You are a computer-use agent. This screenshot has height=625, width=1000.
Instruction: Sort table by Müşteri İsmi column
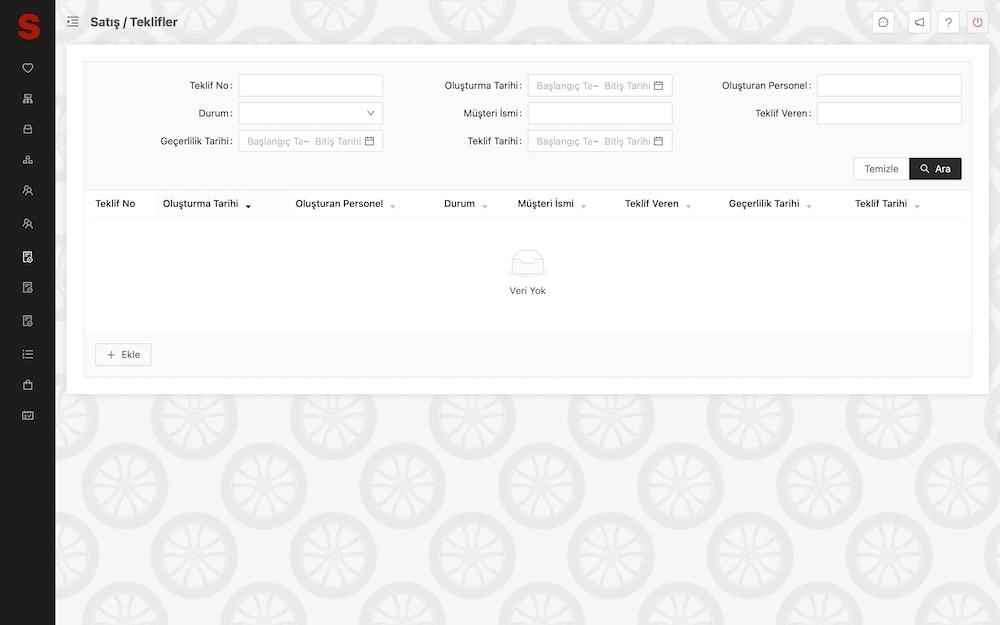point(546,204)
